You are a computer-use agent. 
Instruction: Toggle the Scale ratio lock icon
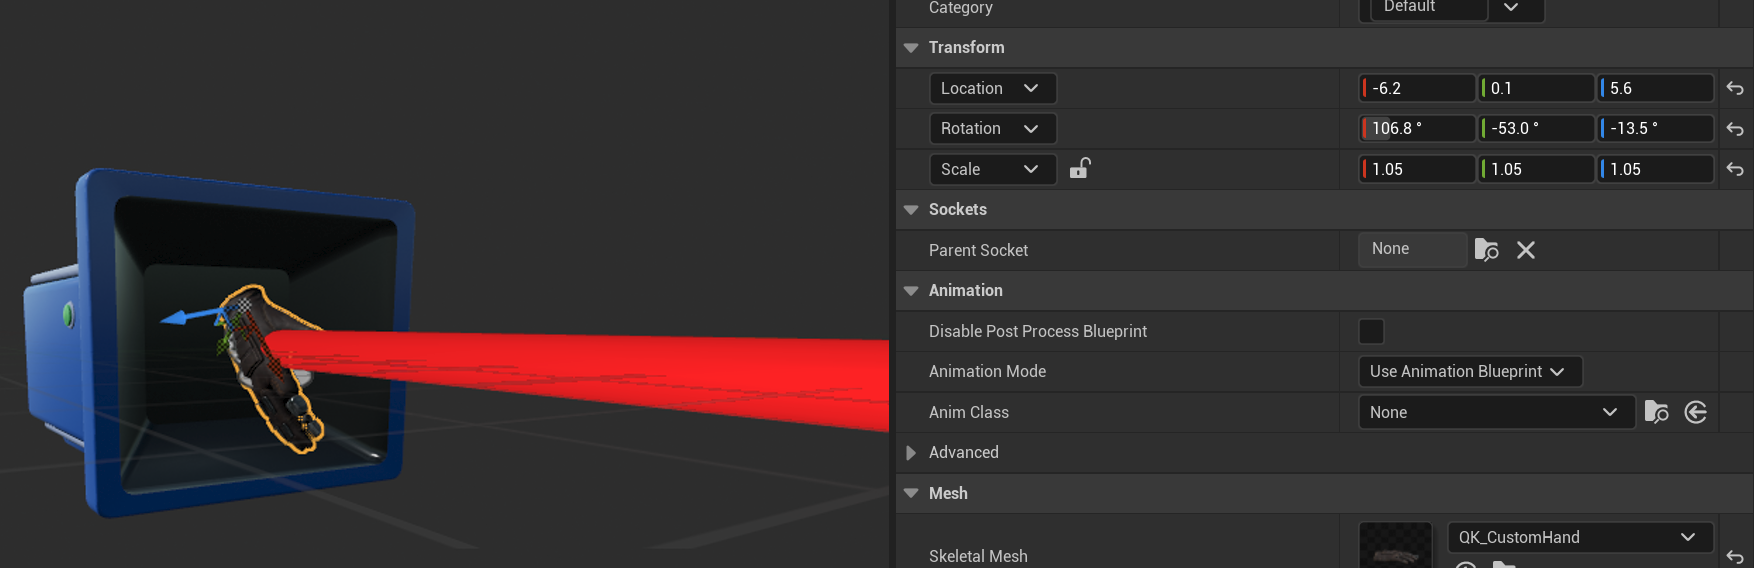[x=1080, y=169]
